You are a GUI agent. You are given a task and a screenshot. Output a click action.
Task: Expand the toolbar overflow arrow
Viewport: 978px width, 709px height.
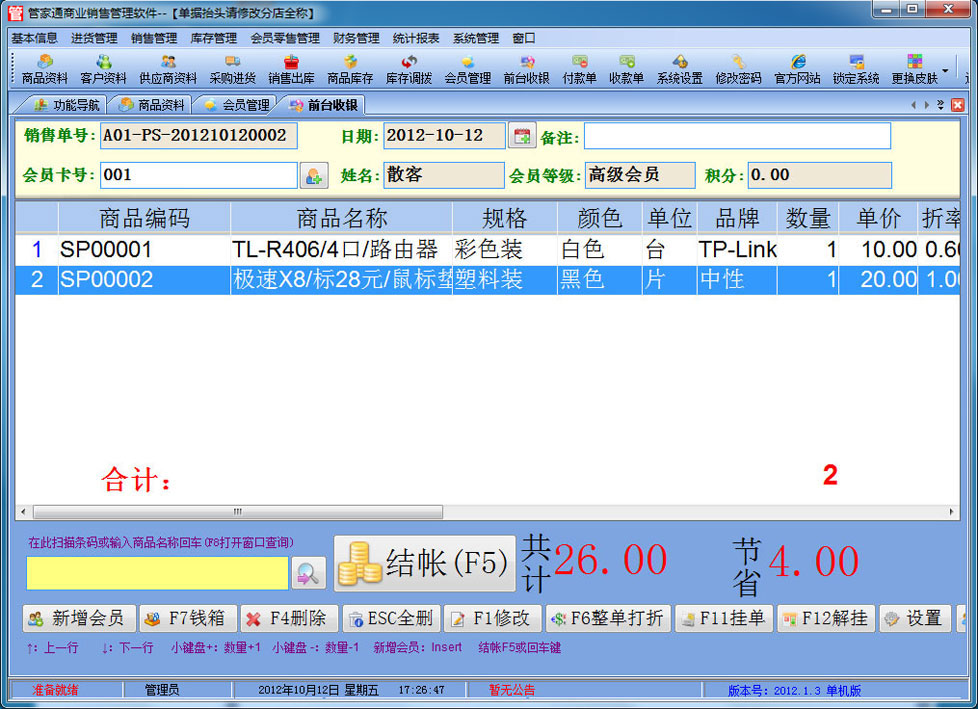click(x=946, y=70)
